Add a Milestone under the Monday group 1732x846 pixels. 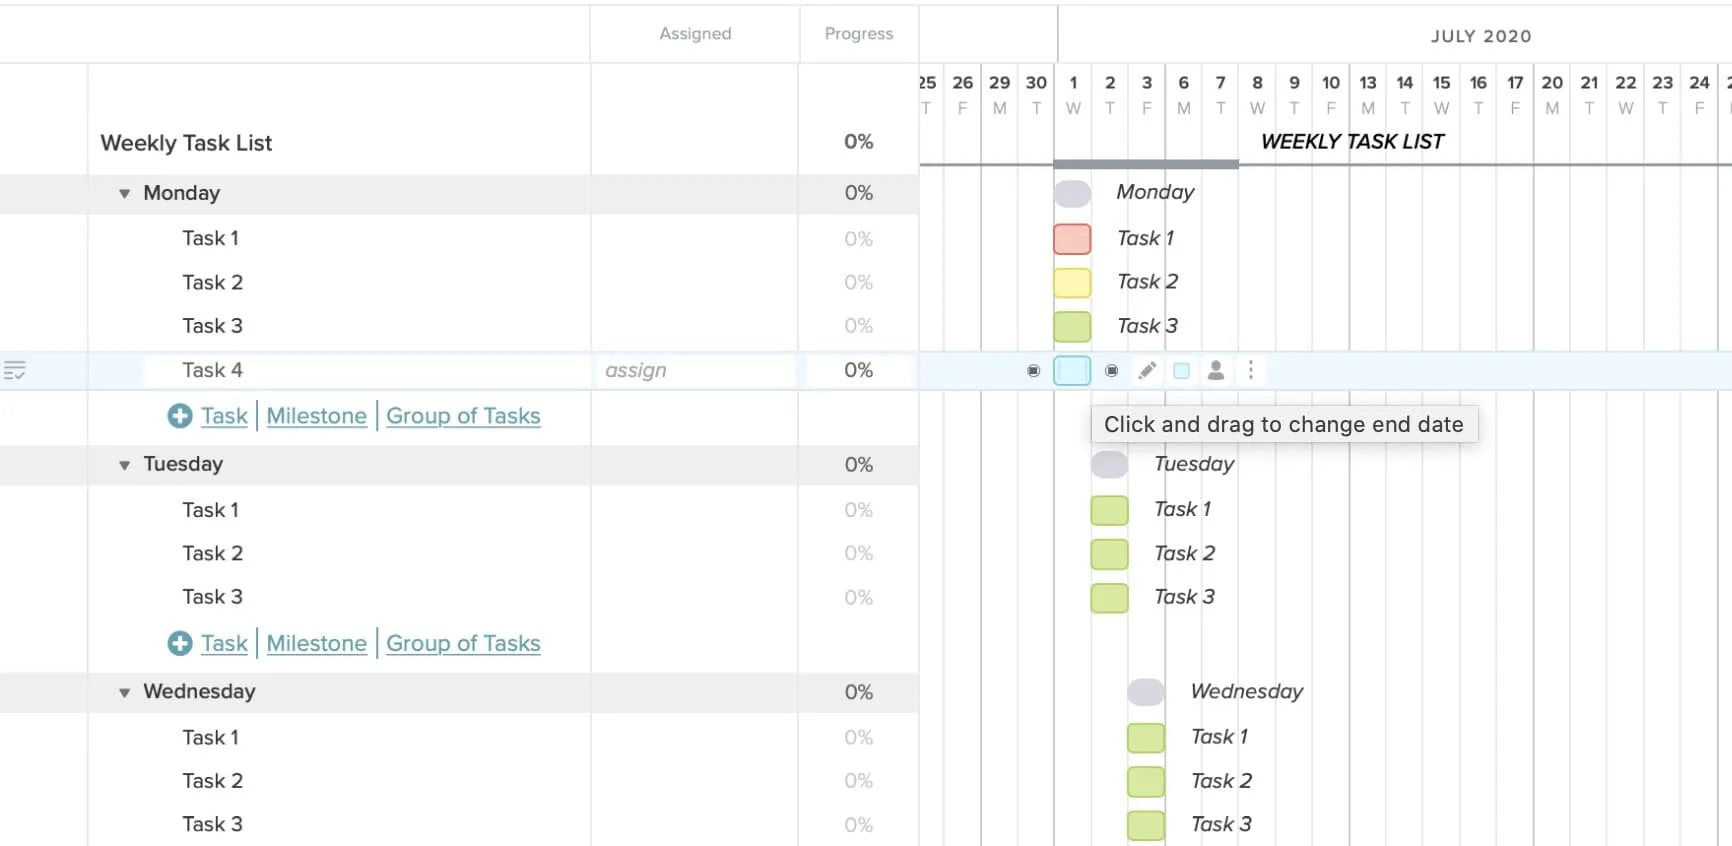point(316,416)
